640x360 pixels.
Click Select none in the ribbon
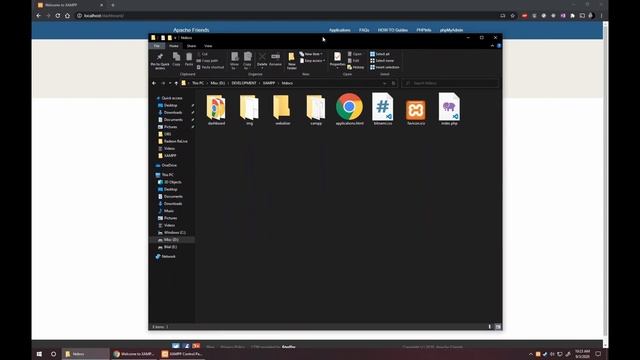click(382, 60)
